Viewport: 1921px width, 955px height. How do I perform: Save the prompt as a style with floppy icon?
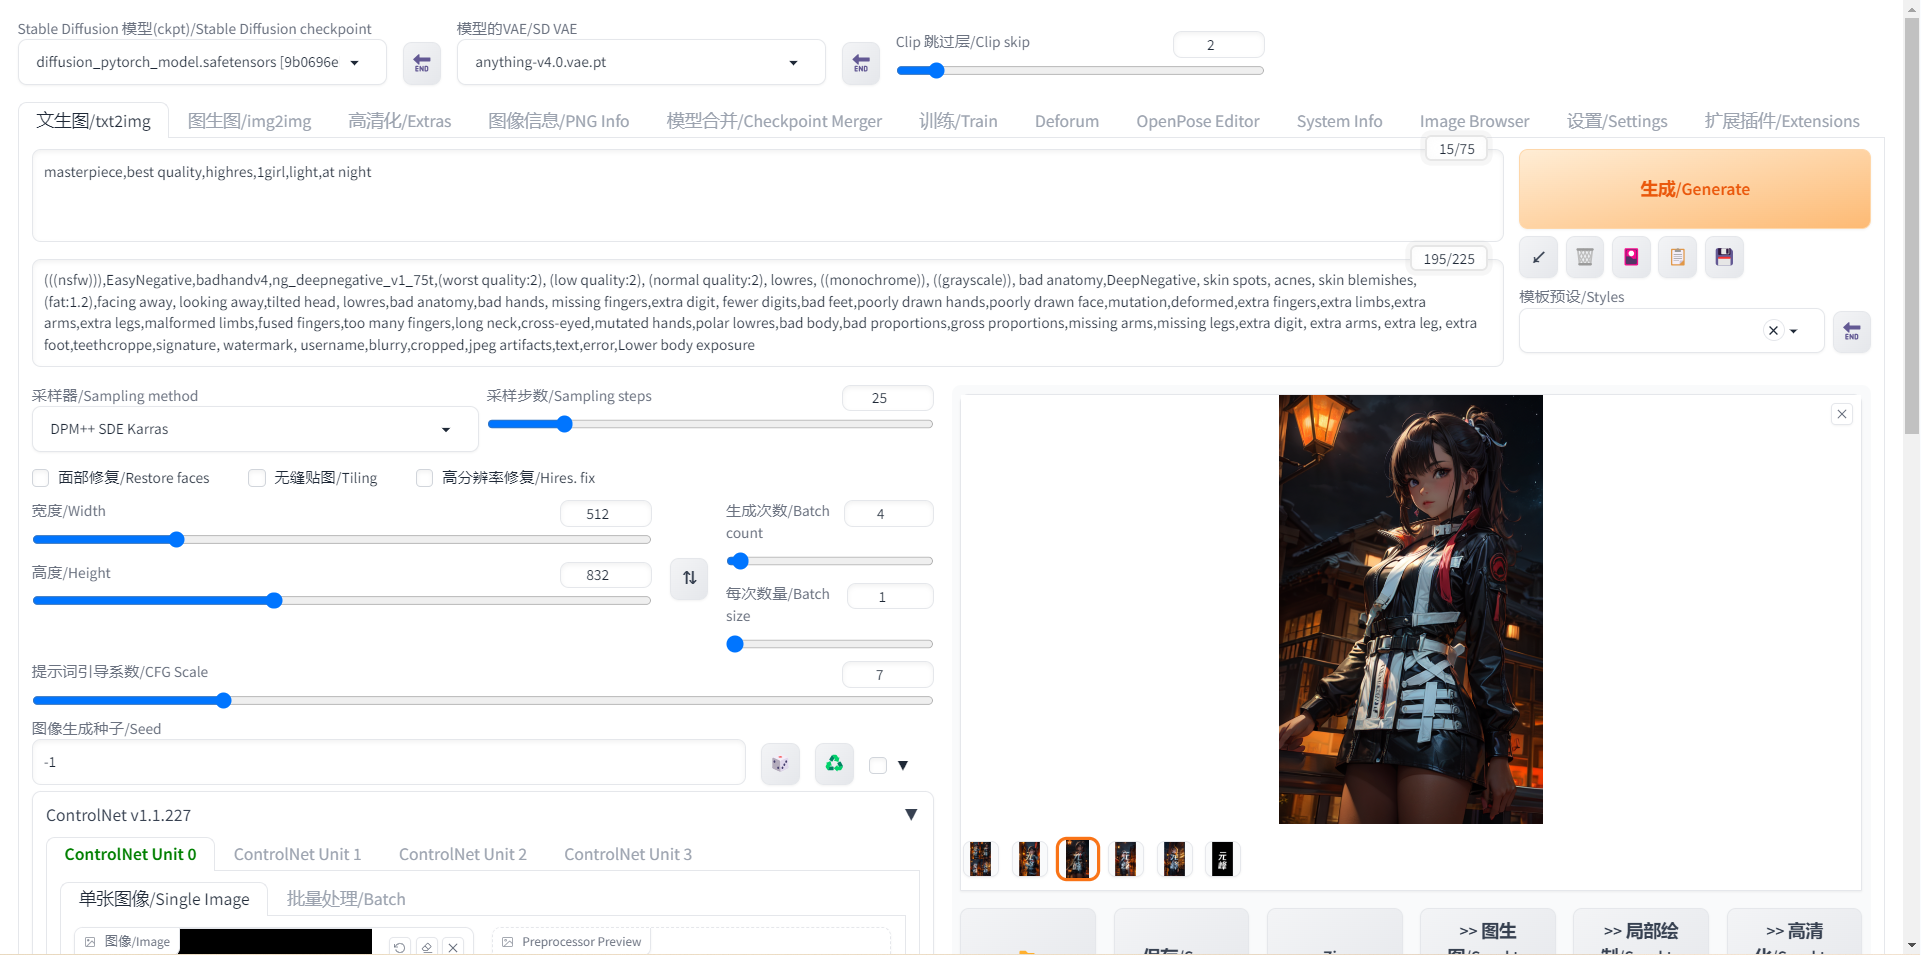pyautogui.click(x=1724, y=257)
